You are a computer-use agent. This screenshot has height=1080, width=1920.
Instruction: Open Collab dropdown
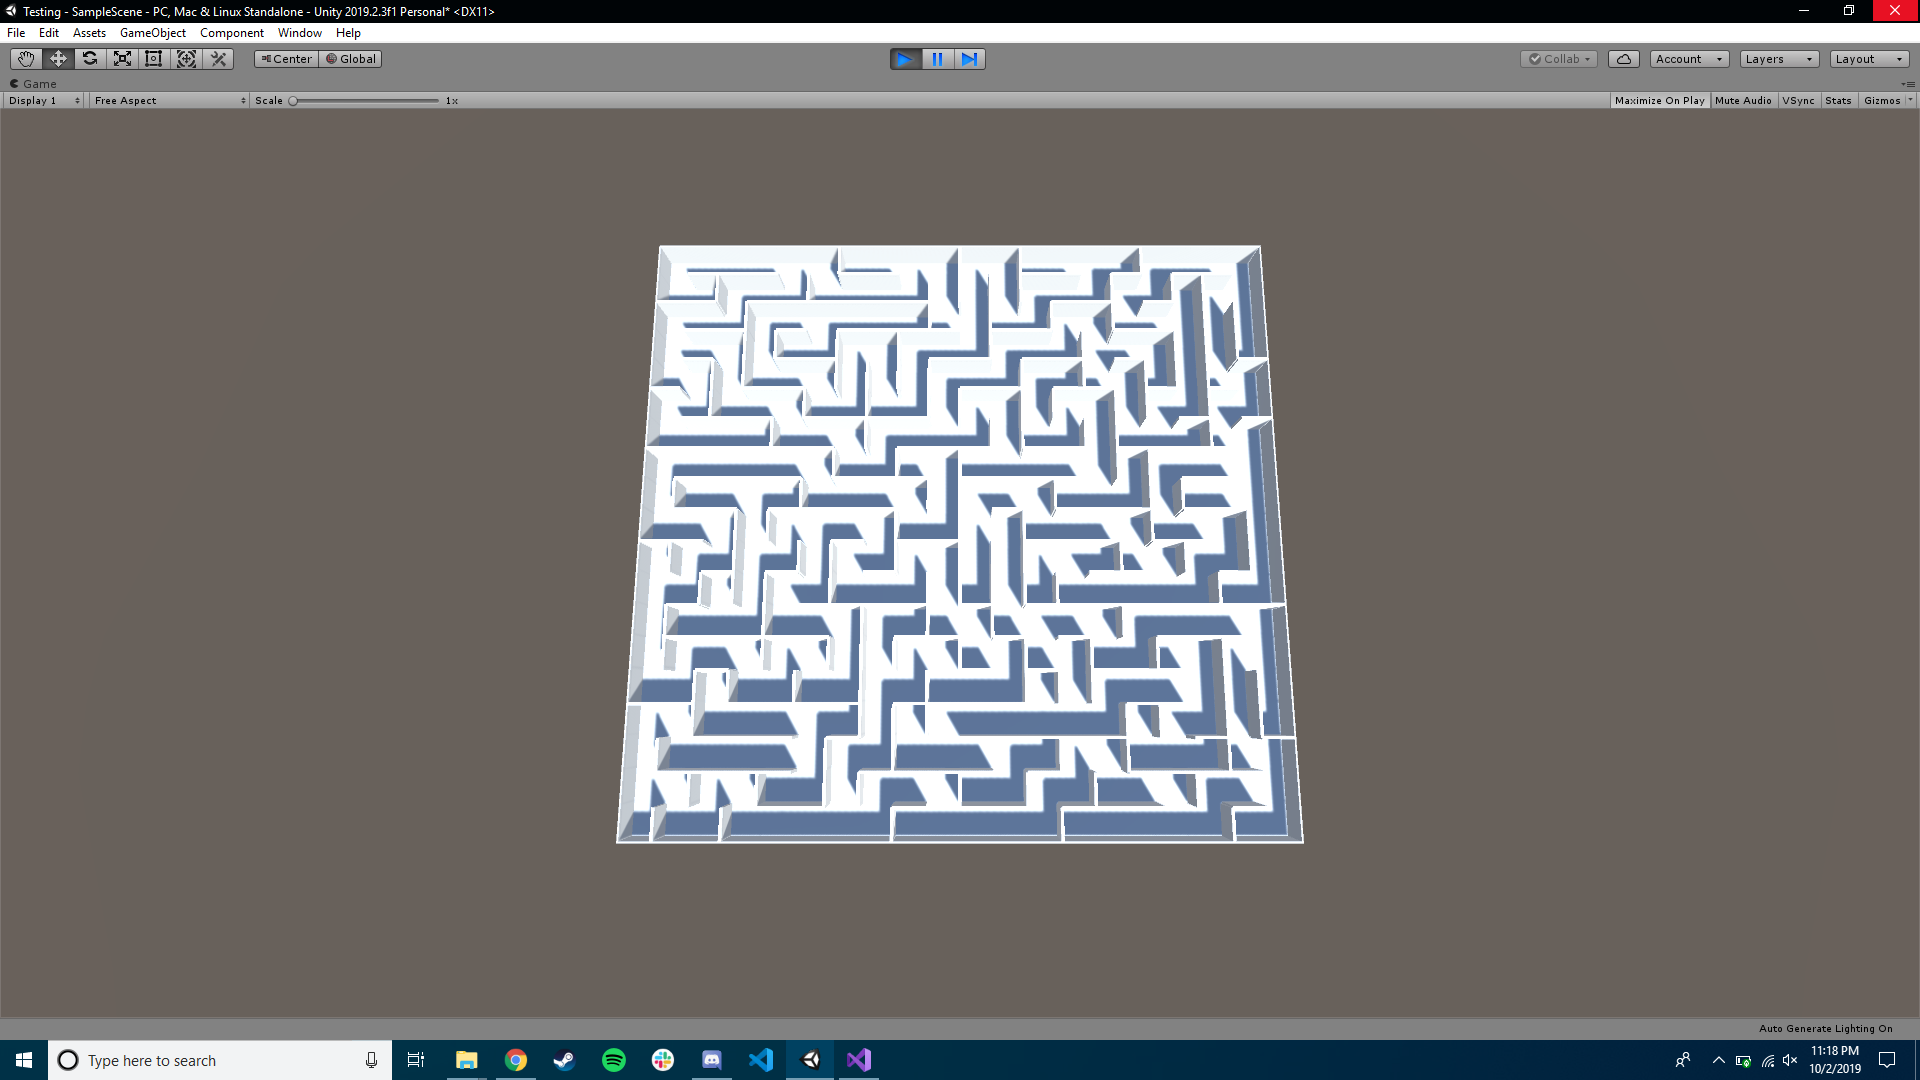click(x=1559, y=59)
